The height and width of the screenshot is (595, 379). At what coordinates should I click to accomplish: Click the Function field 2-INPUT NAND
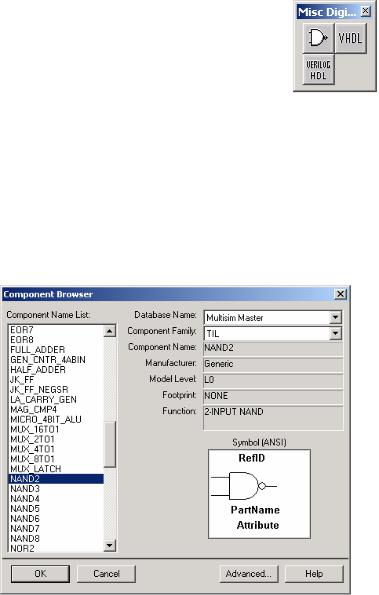(273, 418)
